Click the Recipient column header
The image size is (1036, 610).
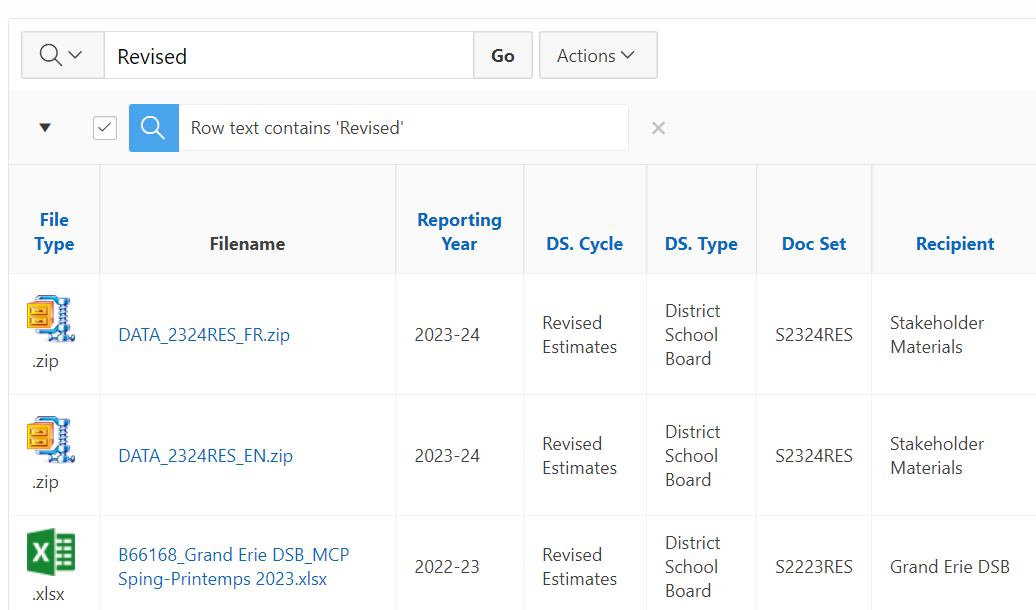954,244
